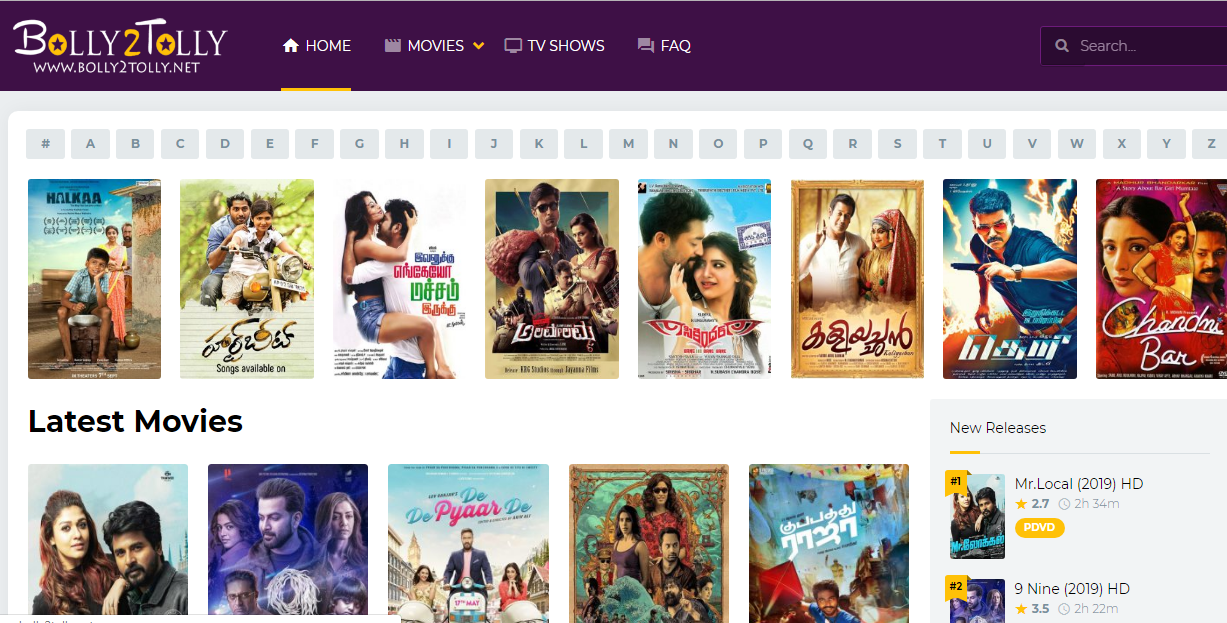Screen dimensions: 1227x623
Task: Click the Bolly2Tolly site logo
Action: coord(120,46)
